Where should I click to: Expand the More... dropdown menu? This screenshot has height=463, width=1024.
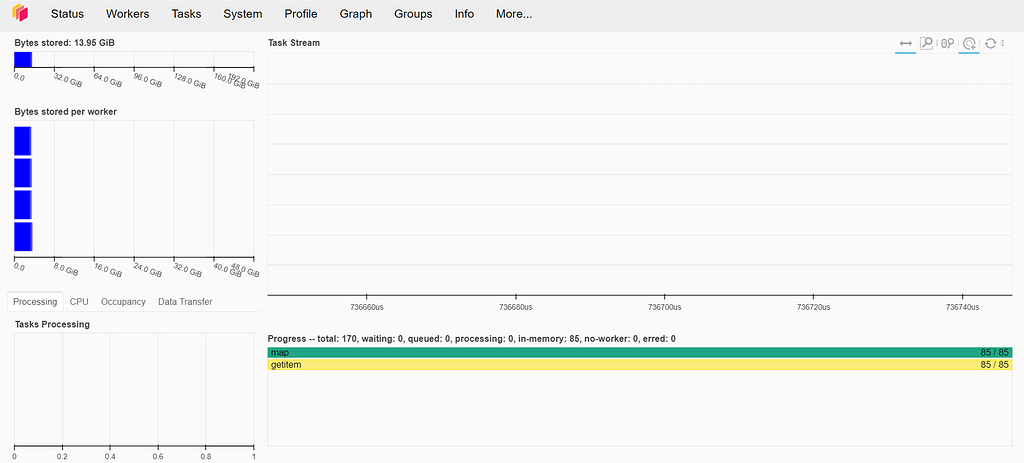coord(513,14)
